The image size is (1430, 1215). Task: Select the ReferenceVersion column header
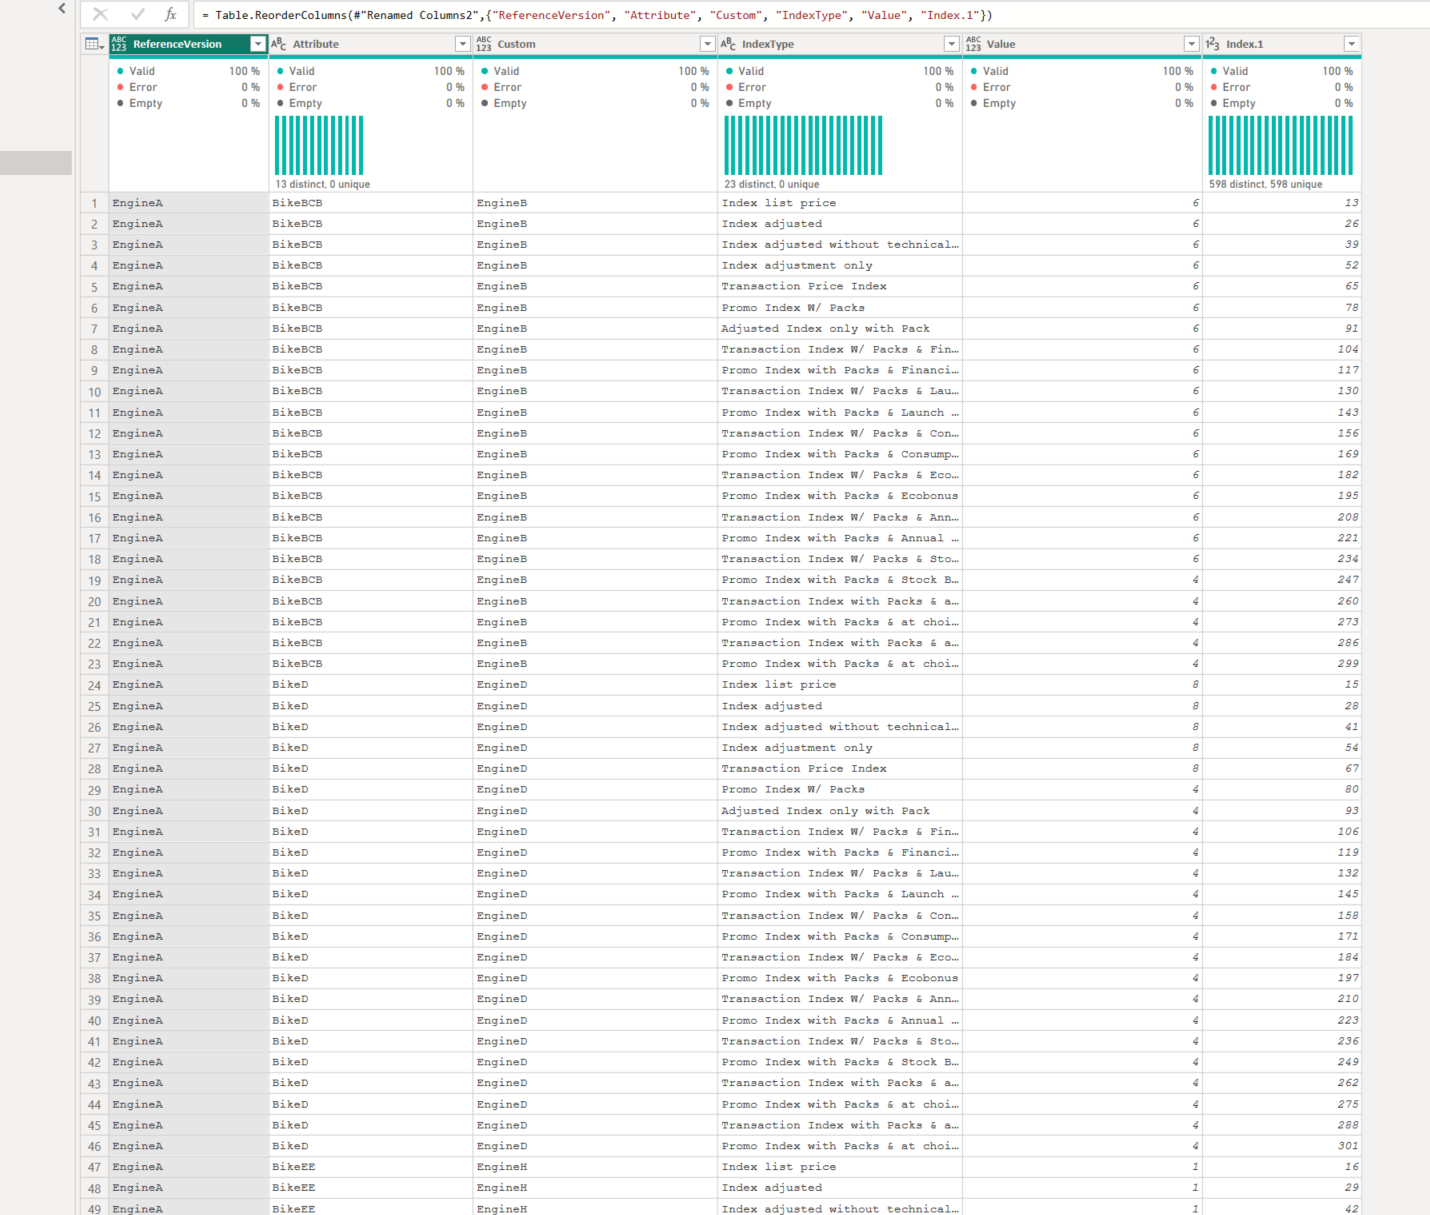click(188, 44)
